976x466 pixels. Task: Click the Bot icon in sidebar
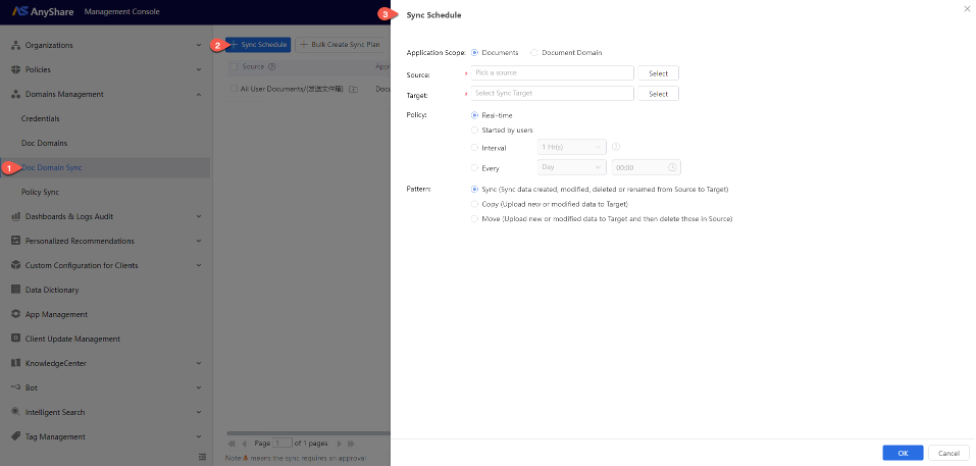(16, 388)
